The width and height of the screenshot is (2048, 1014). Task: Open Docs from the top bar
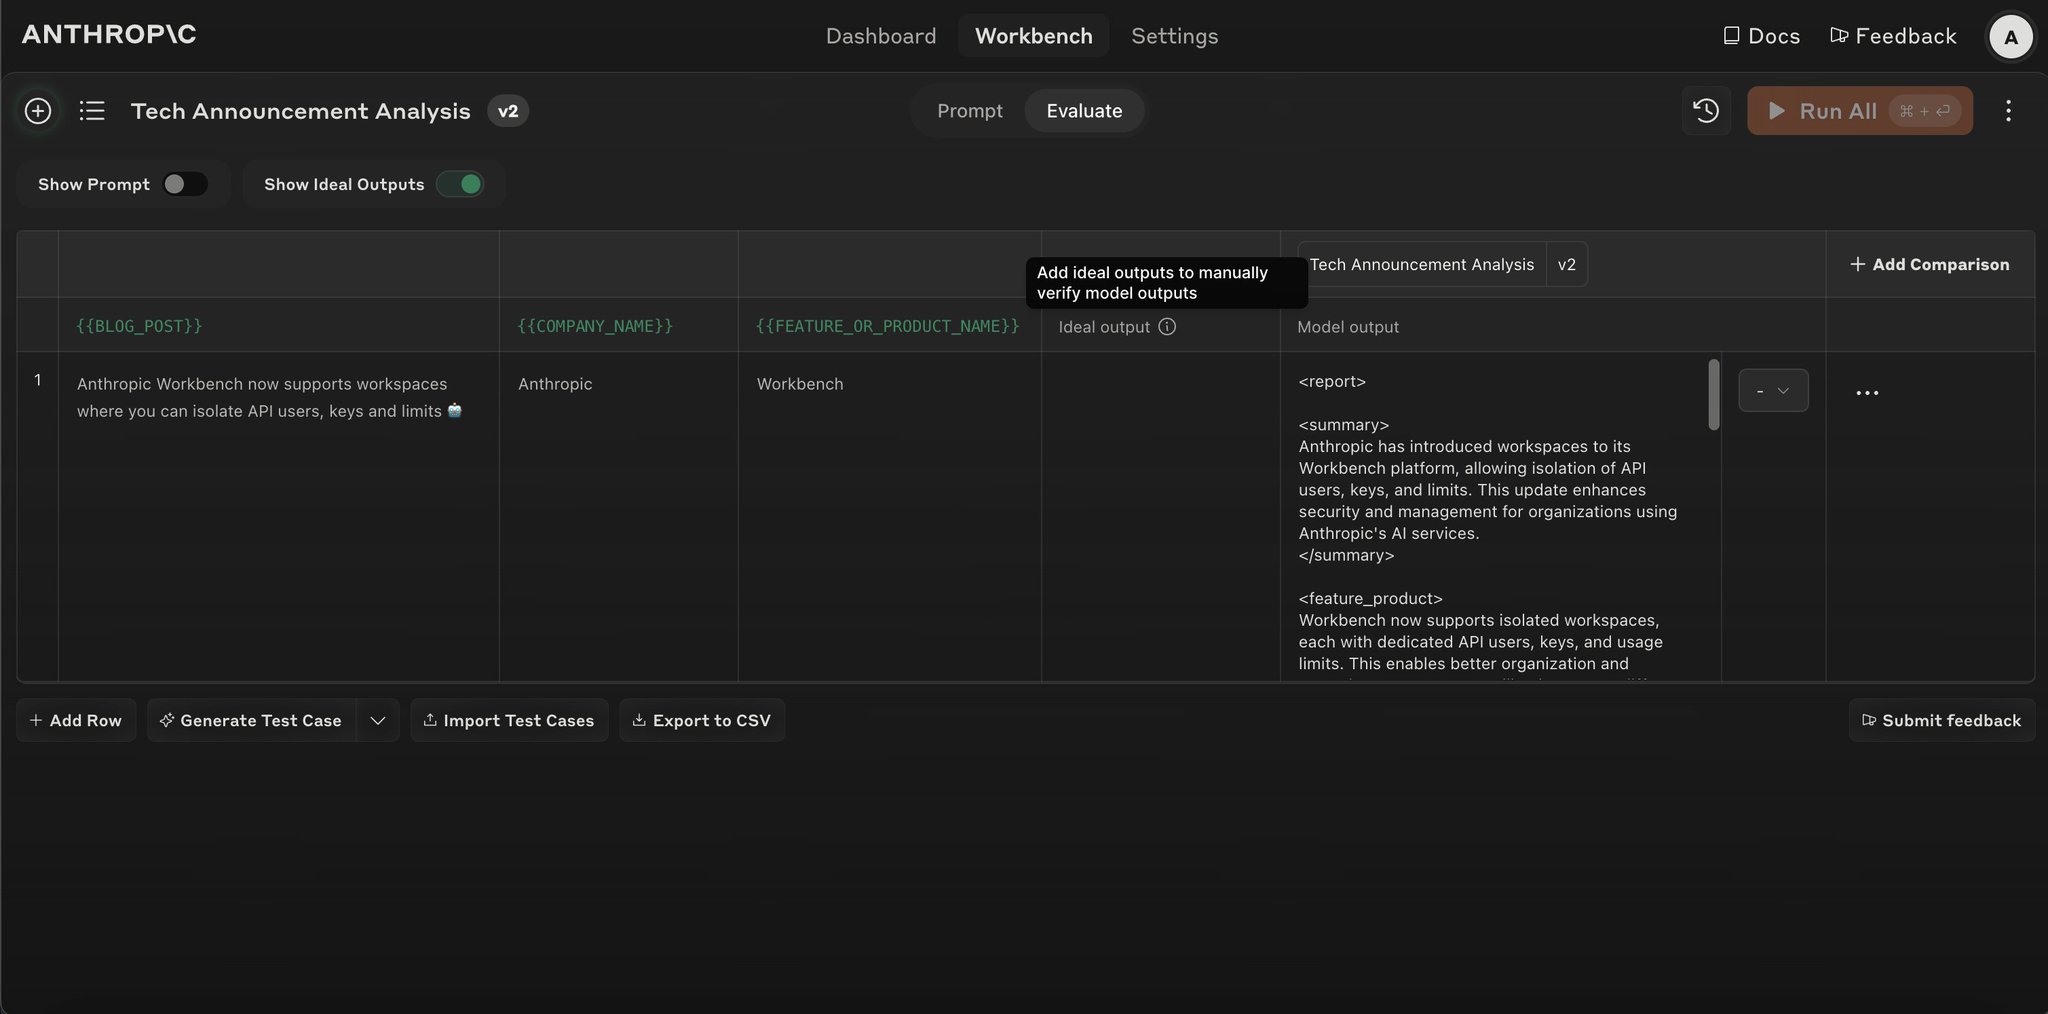click(1761, 36)
